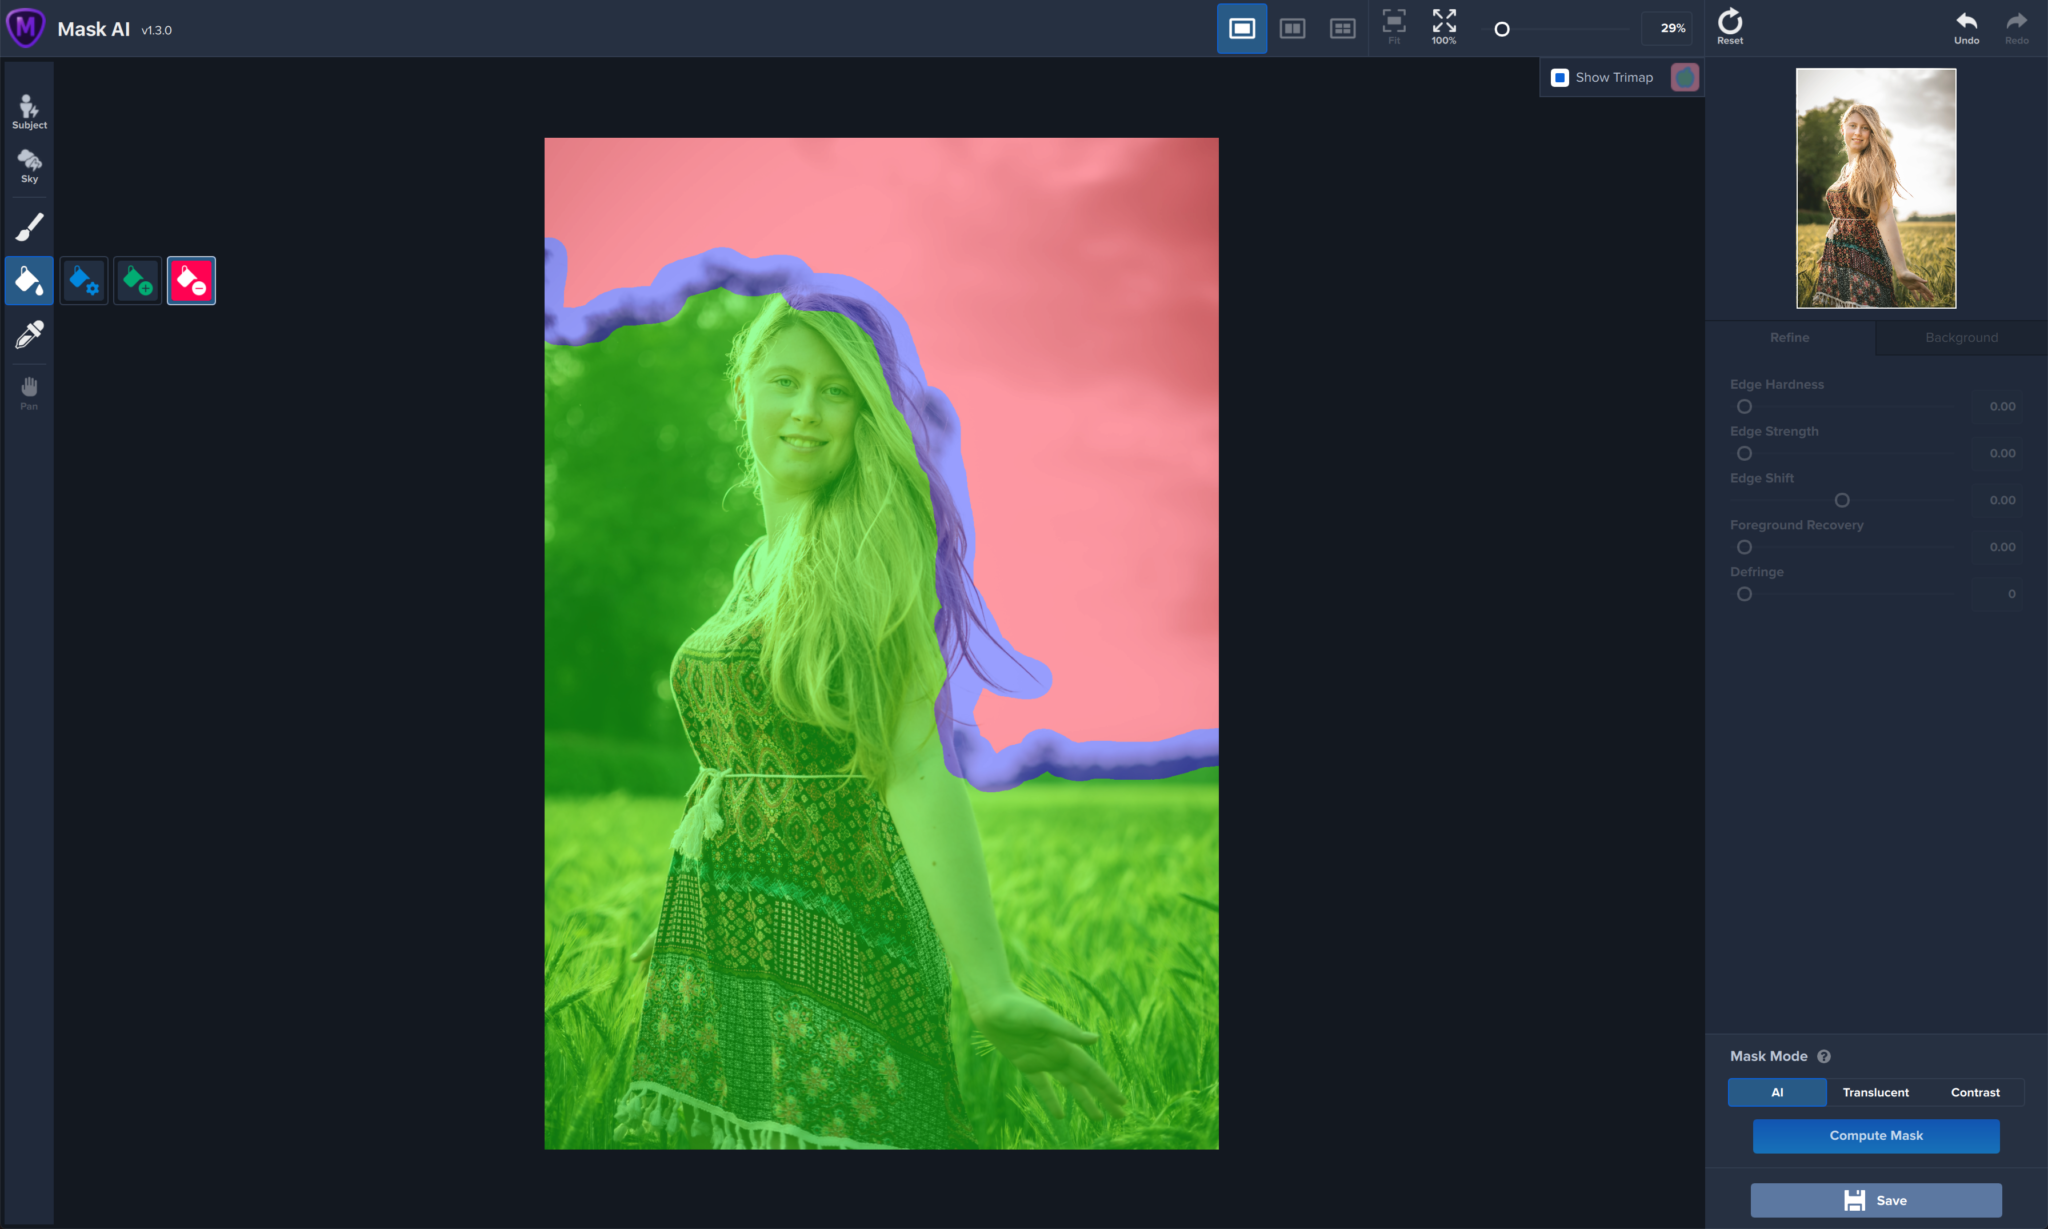This screenshot has width=2048, height=1229.
Task: Select the Brush tool
Action: pyautogui.click(x=29, y=227)
